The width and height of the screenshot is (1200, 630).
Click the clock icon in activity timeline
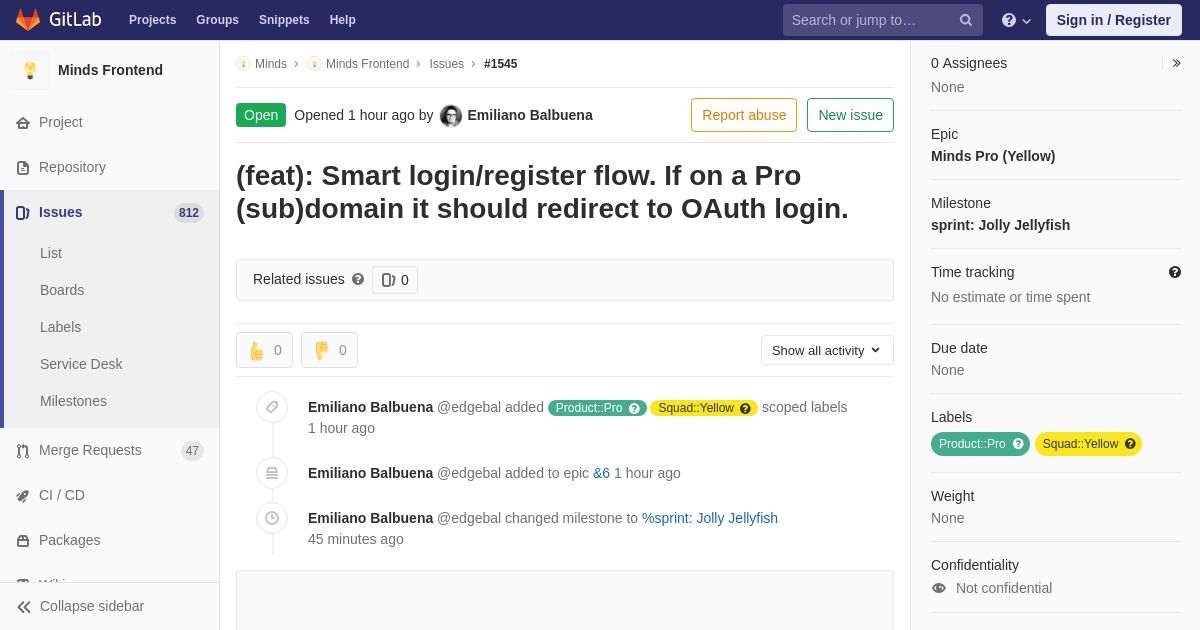pos(272,518)
